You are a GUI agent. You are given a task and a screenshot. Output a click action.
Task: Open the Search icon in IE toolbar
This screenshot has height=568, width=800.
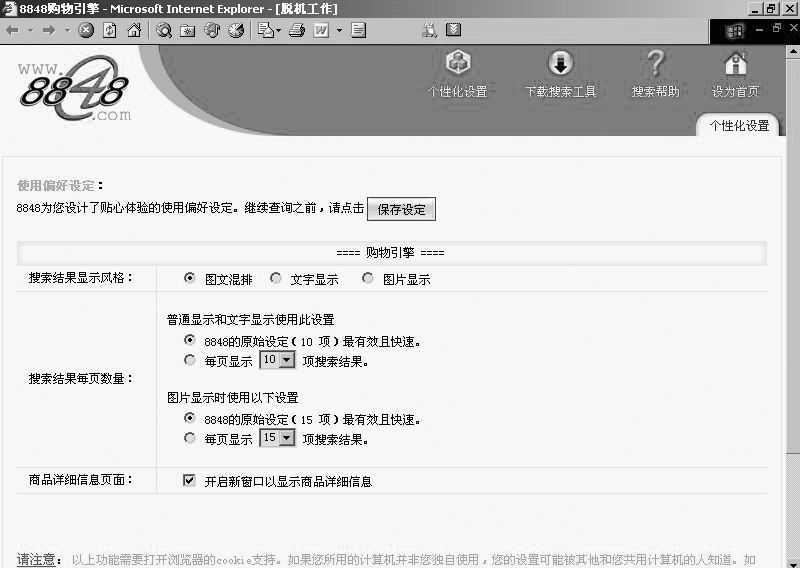(164, 30)
